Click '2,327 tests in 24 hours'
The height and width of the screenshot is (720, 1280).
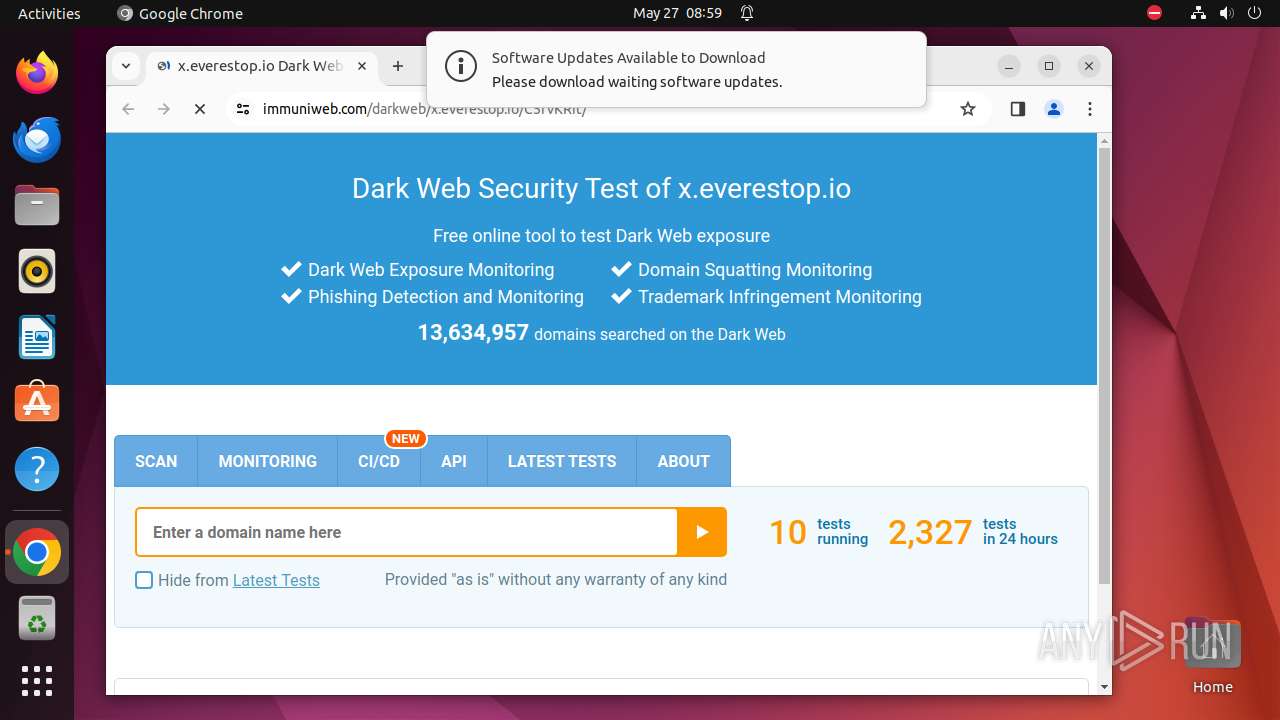973,532
